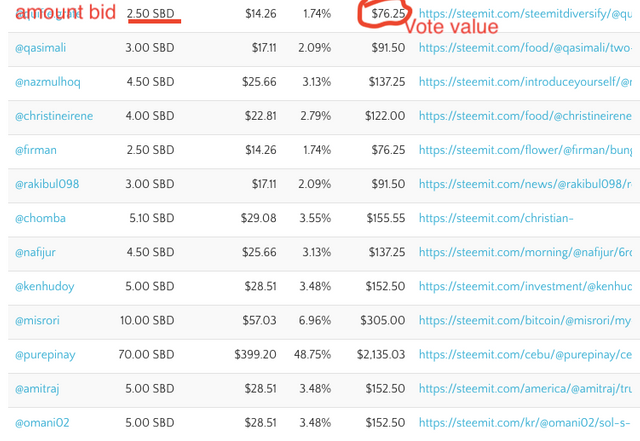Open the @purepinay profile
The image size is (640, 441).
click(x=45, y=354)
